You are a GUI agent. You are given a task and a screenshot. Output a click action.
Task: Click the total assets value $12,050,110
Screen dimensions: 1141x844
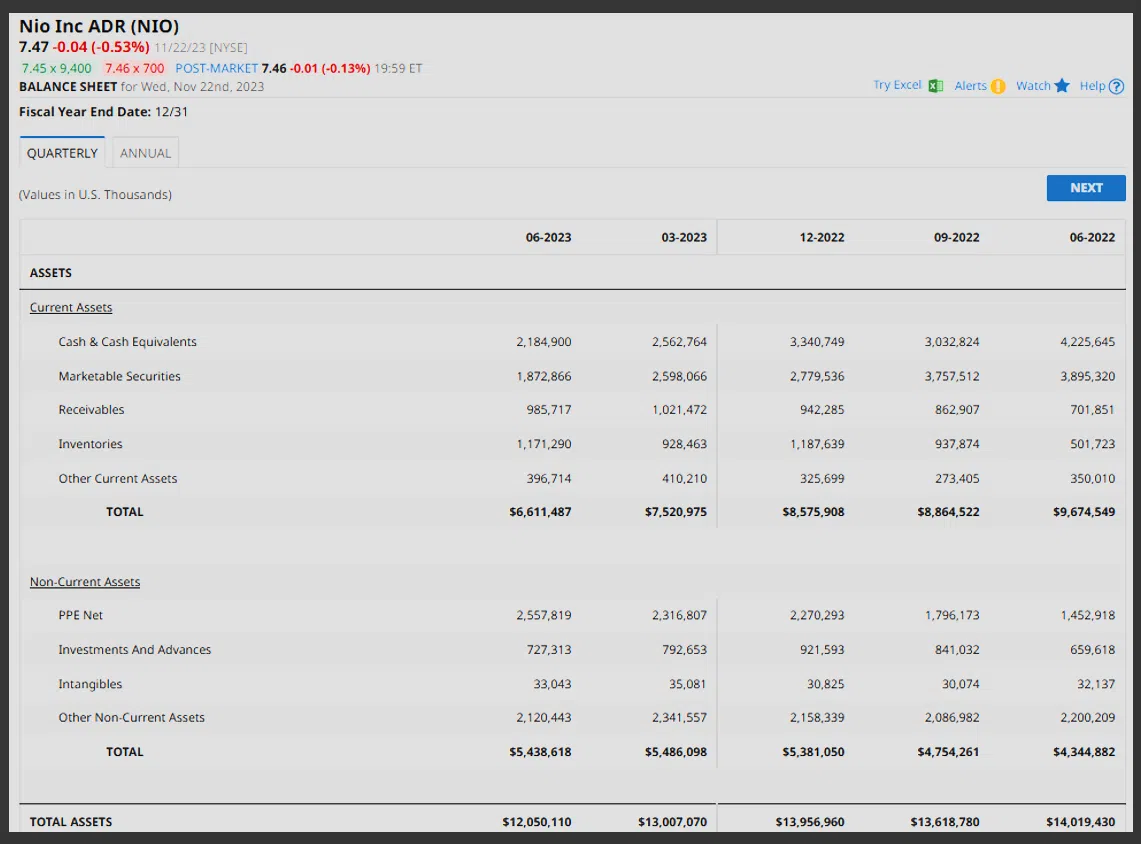pos(536,821)
